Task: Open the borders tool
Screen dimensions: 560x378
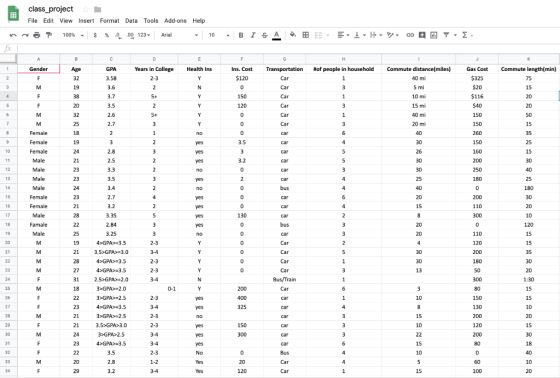Action: 306,35
